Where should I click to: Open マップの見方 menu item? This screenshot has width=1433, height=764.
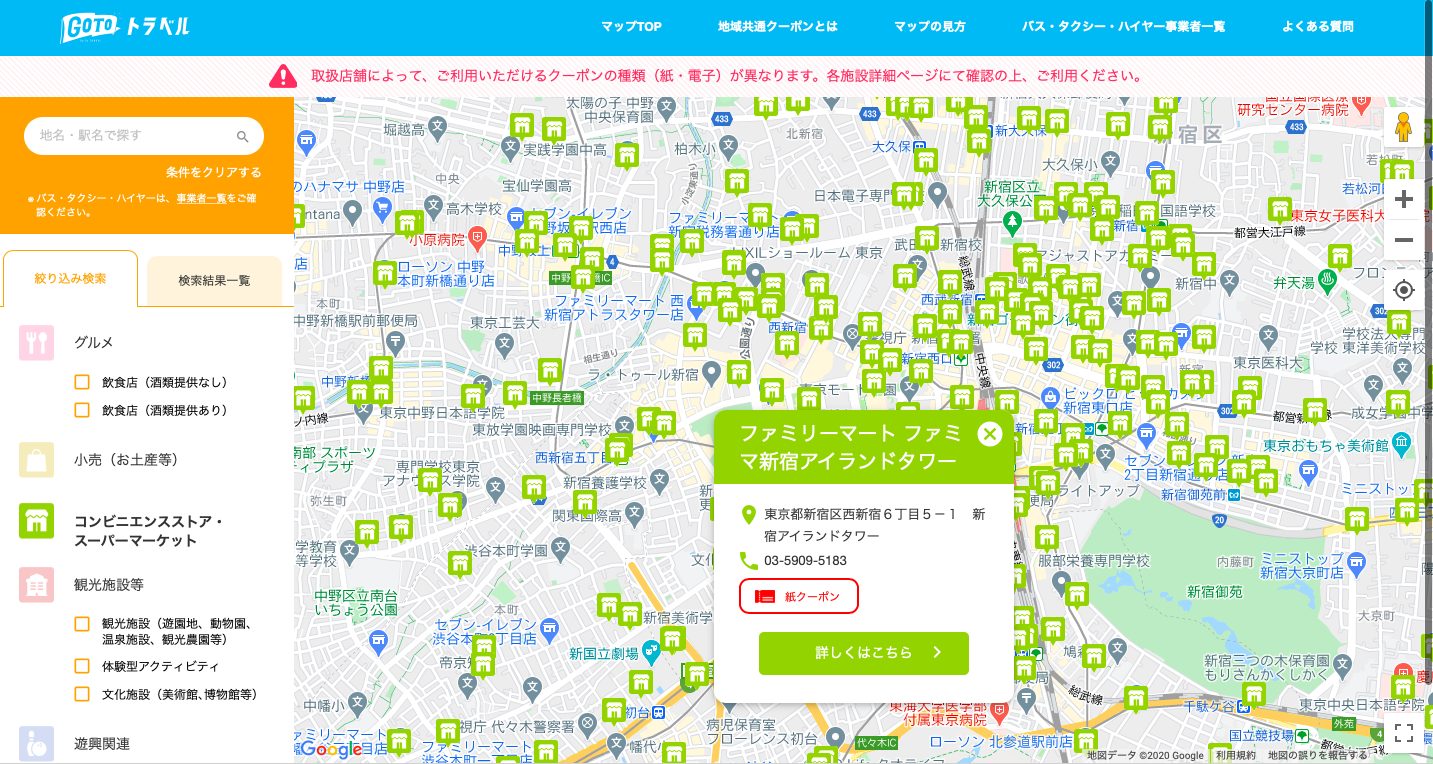(x=929, y=27)
